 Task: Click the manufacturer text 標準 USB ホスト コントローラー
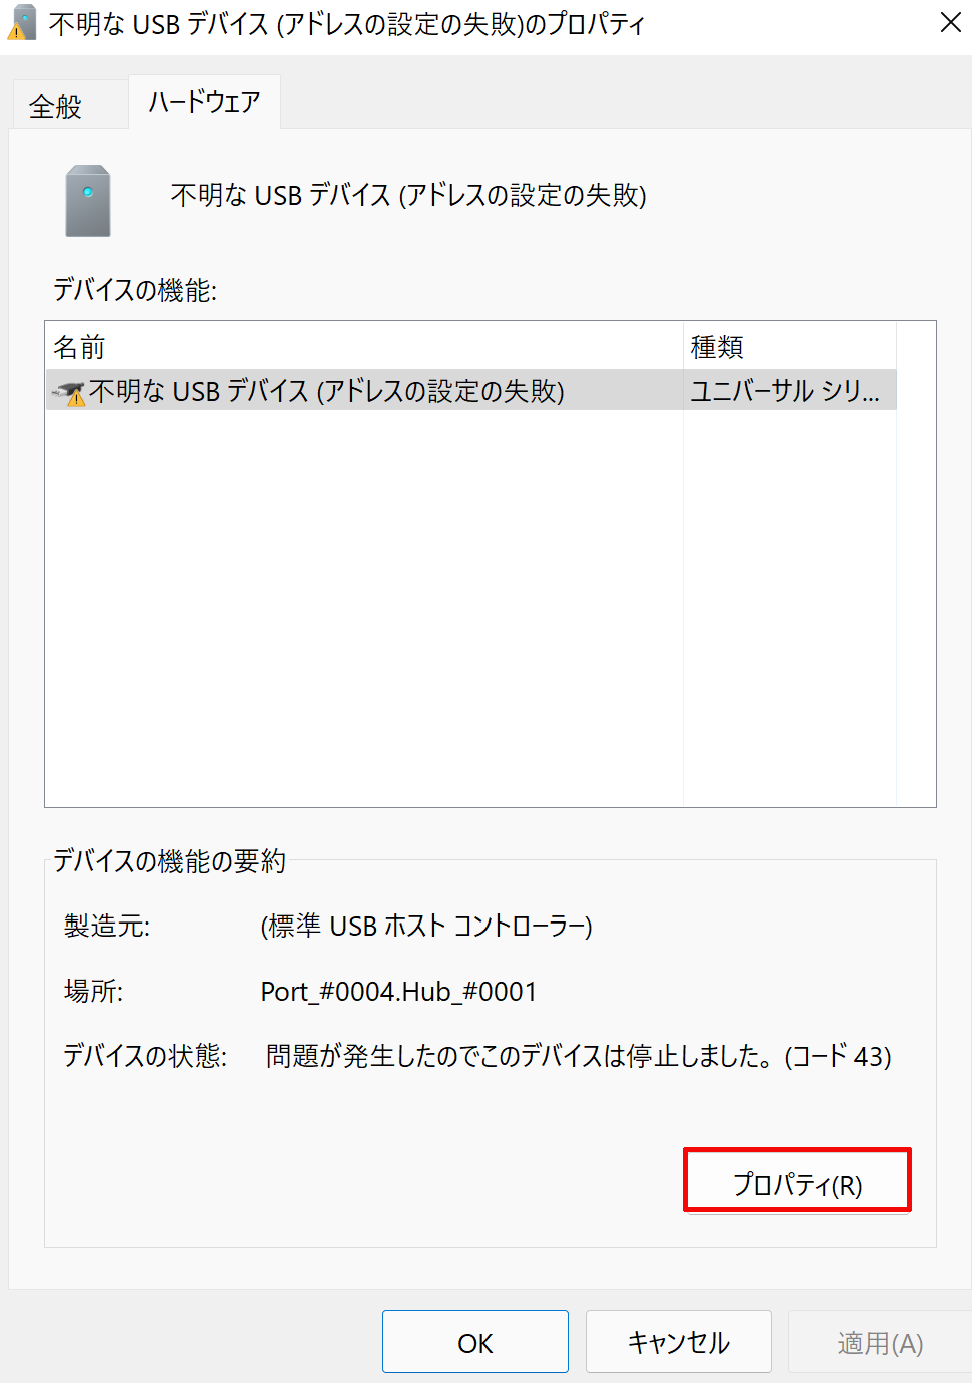425,927
